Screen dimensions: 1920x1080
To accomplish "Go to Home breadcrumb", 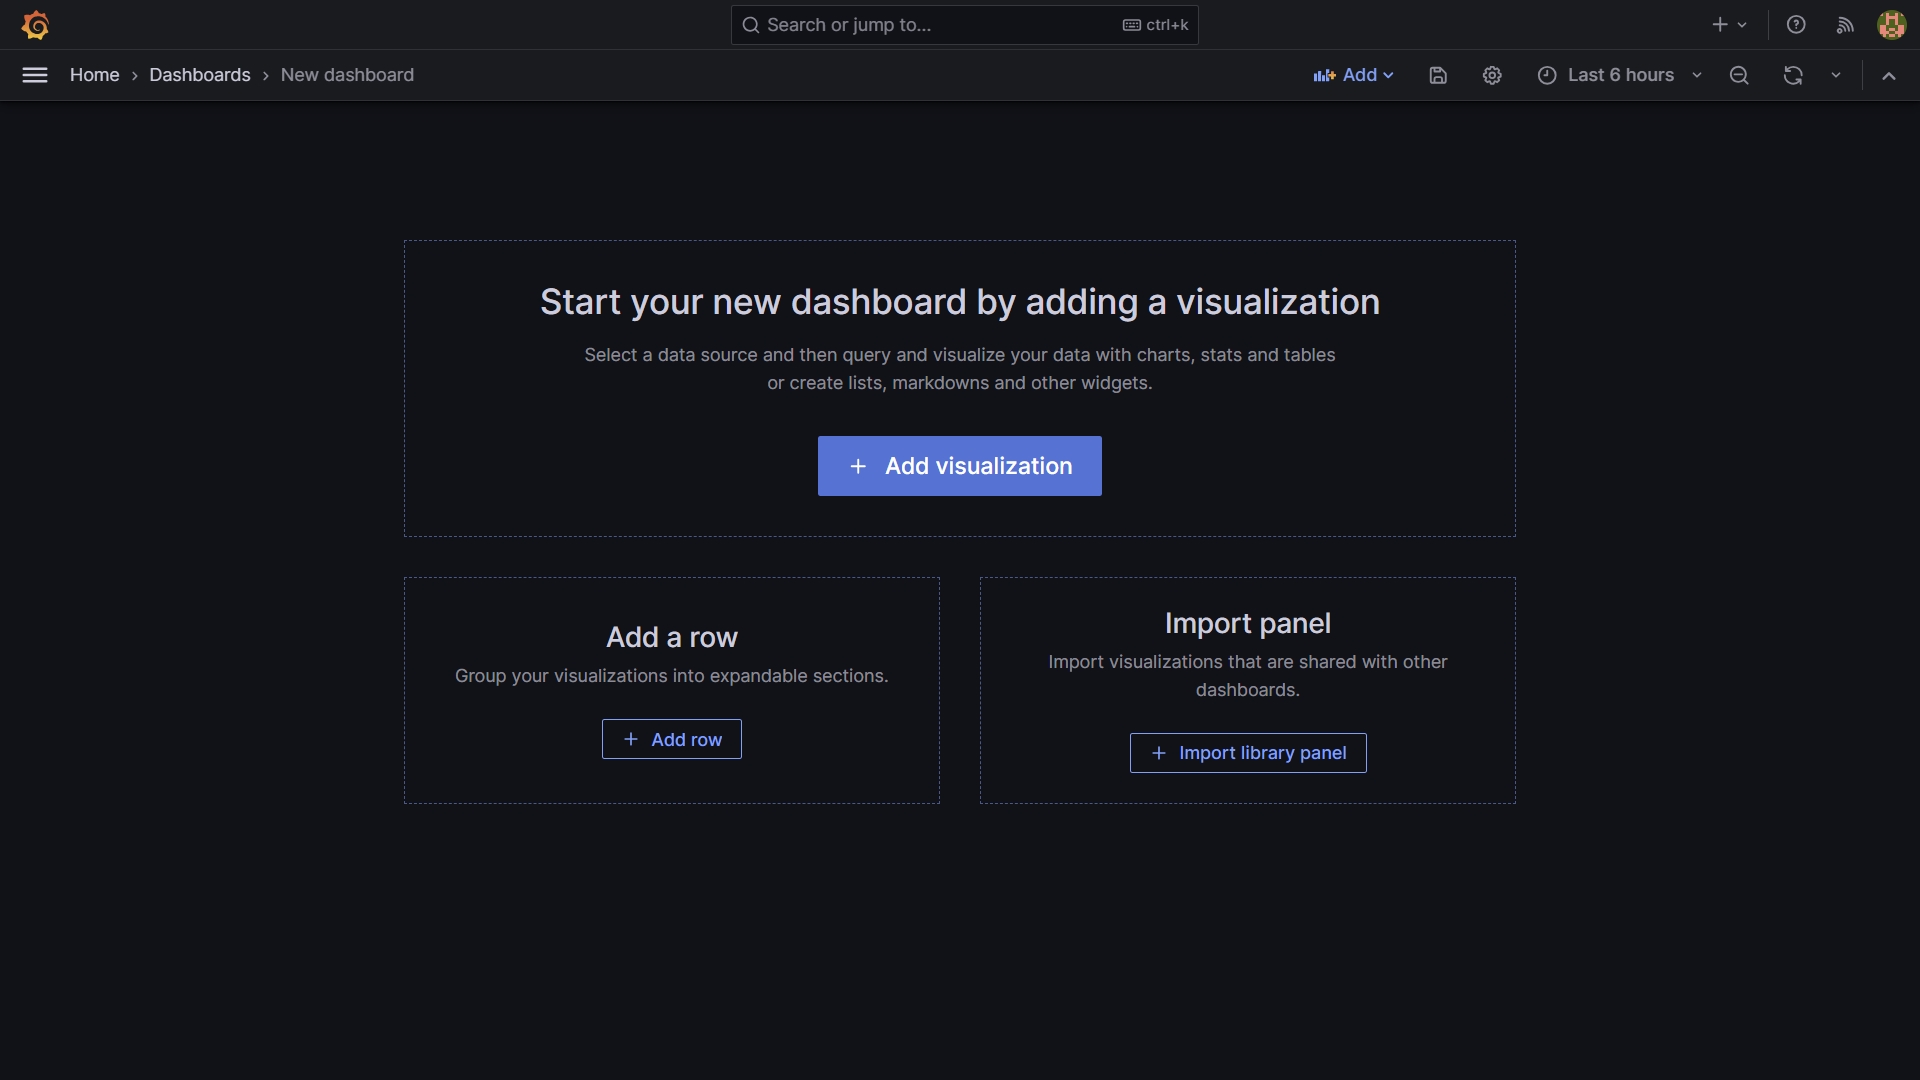I will pyautogui.click(x=94, y=75).
